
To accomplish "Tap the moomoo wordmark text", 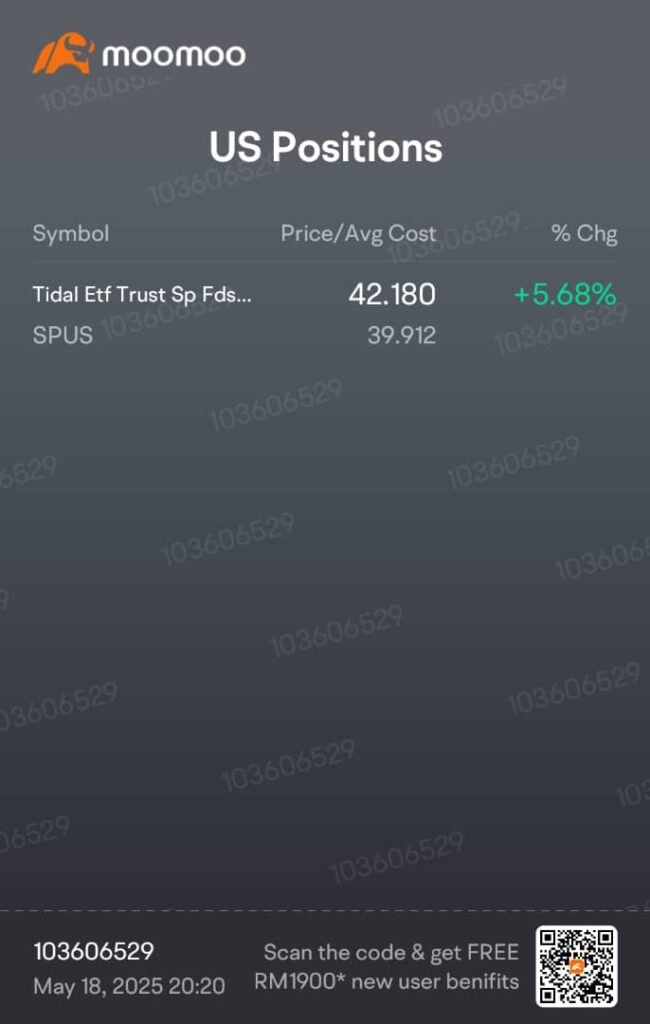I will coord(172,55).
